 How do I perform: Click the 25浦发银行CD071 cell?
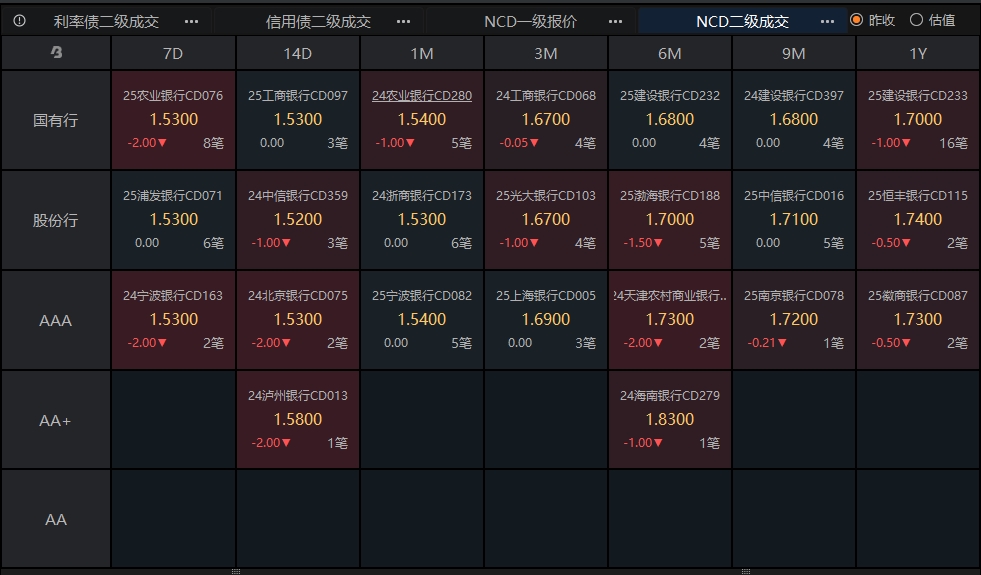point(173,220)
